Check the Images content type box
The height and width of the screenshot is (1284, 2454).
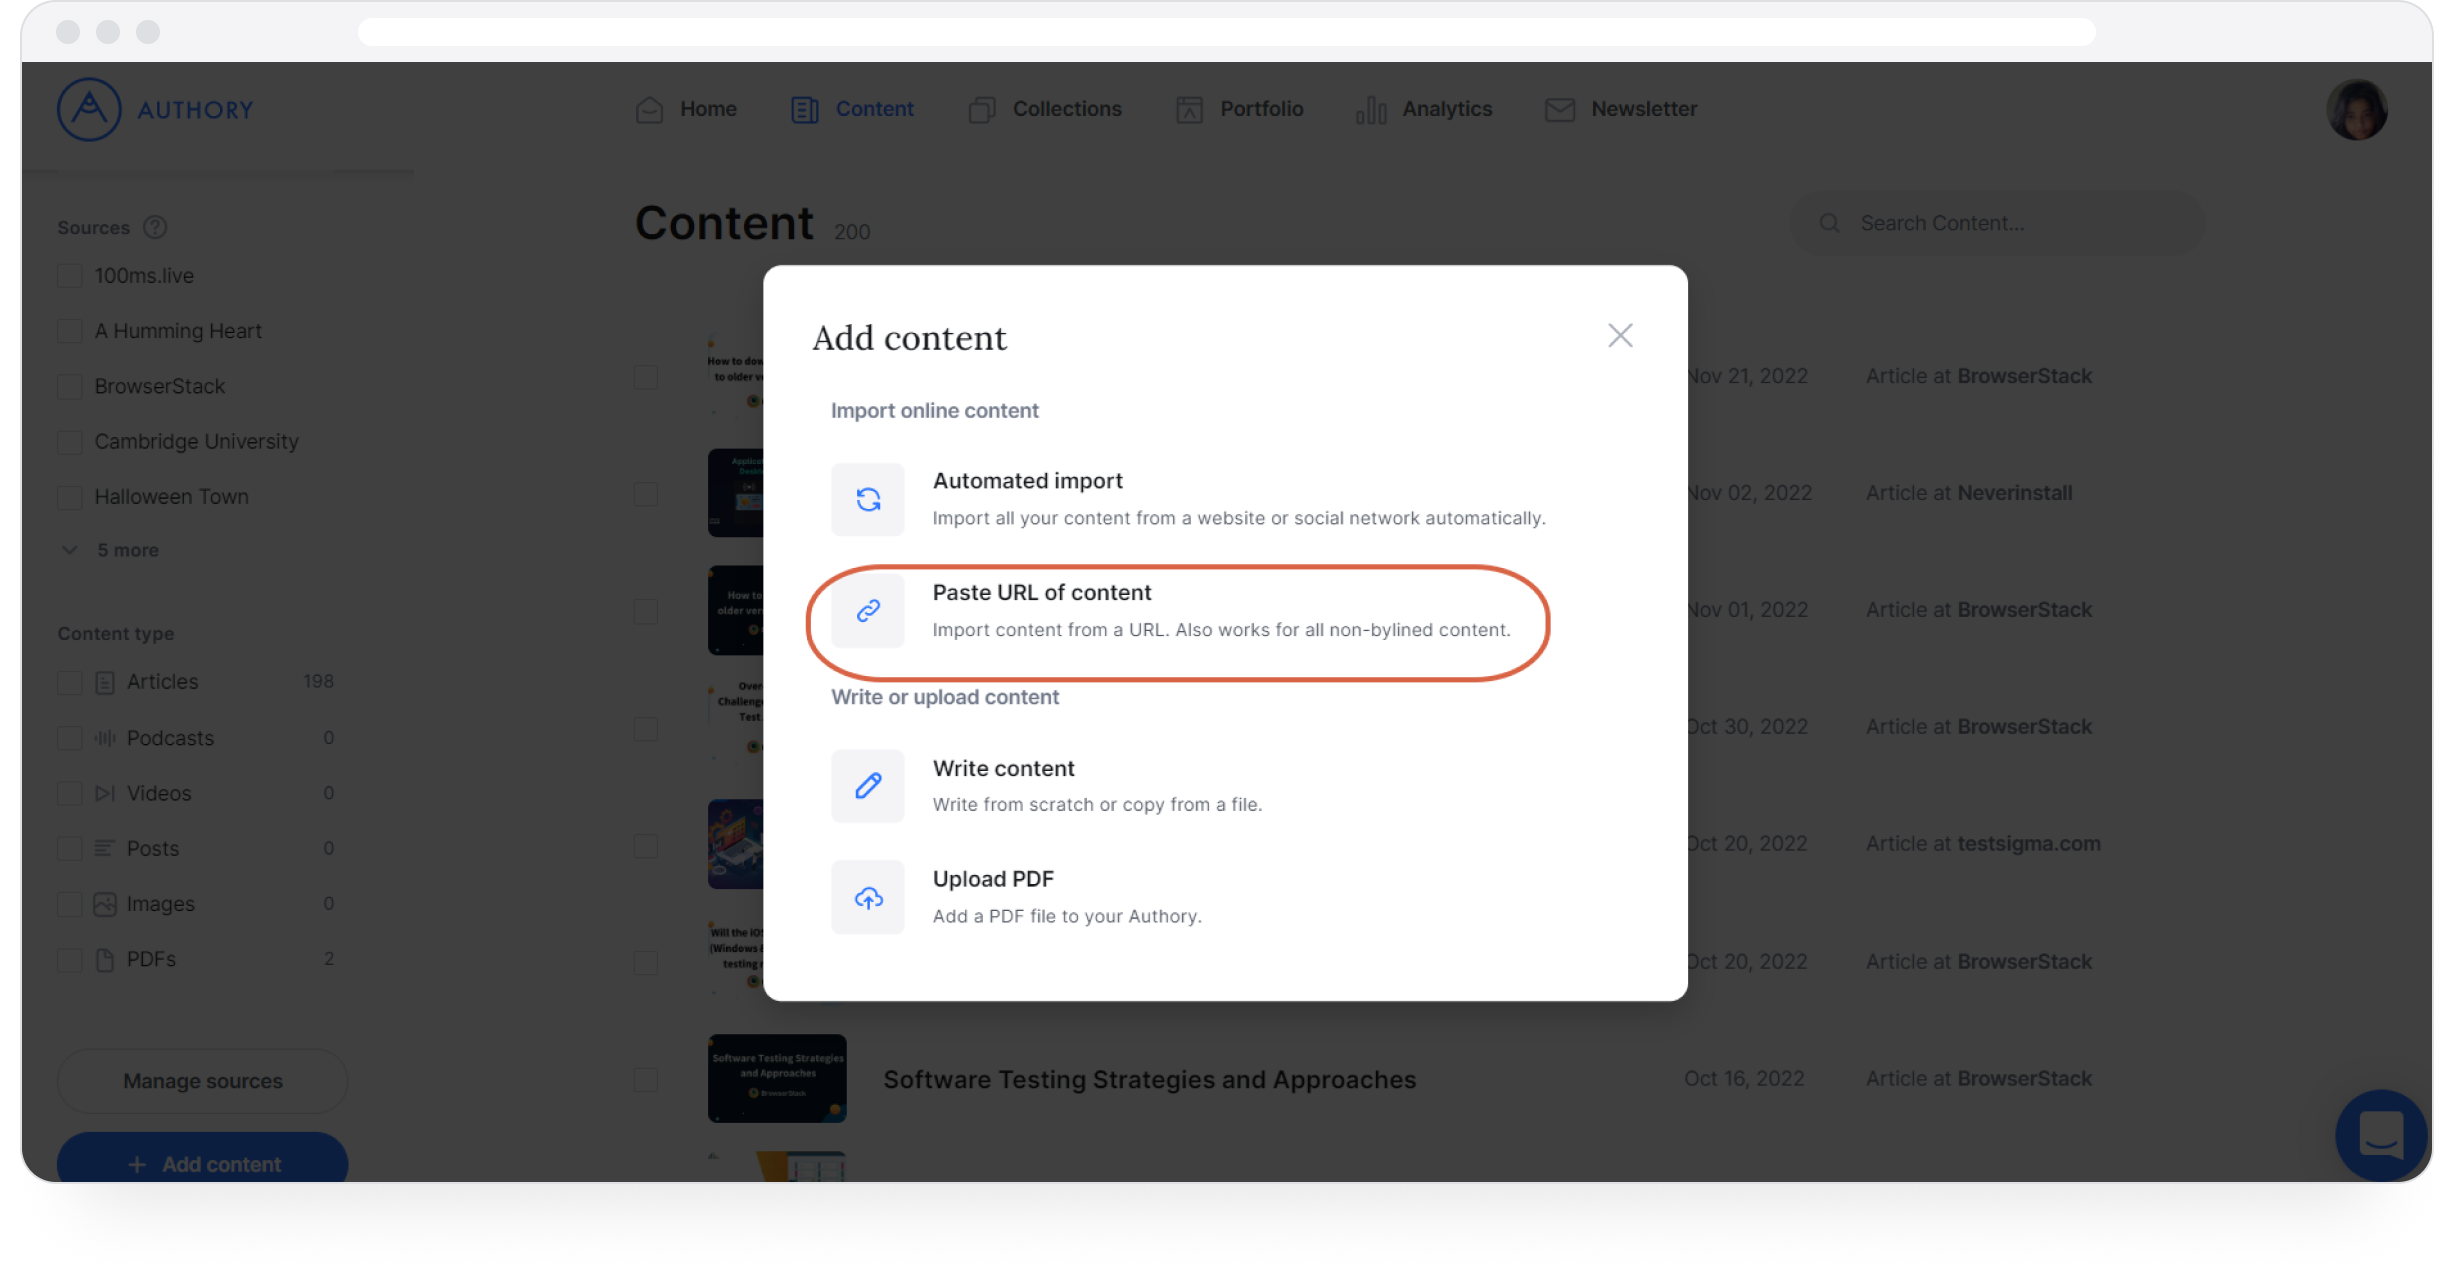coord(70,904)
